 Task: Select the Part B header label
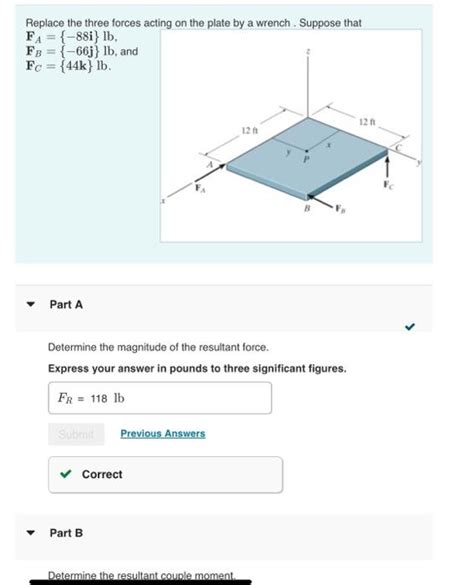point(66,533)
